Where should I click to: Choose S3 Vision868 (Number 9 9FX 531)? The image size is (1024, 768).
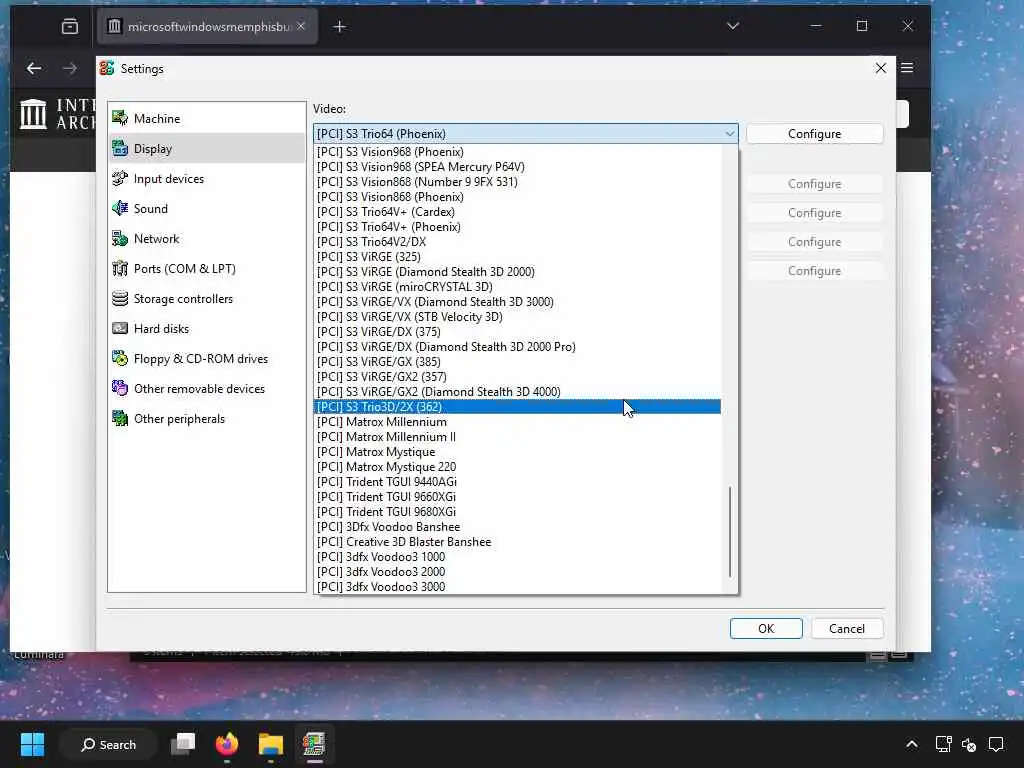[x=517, y=182]
